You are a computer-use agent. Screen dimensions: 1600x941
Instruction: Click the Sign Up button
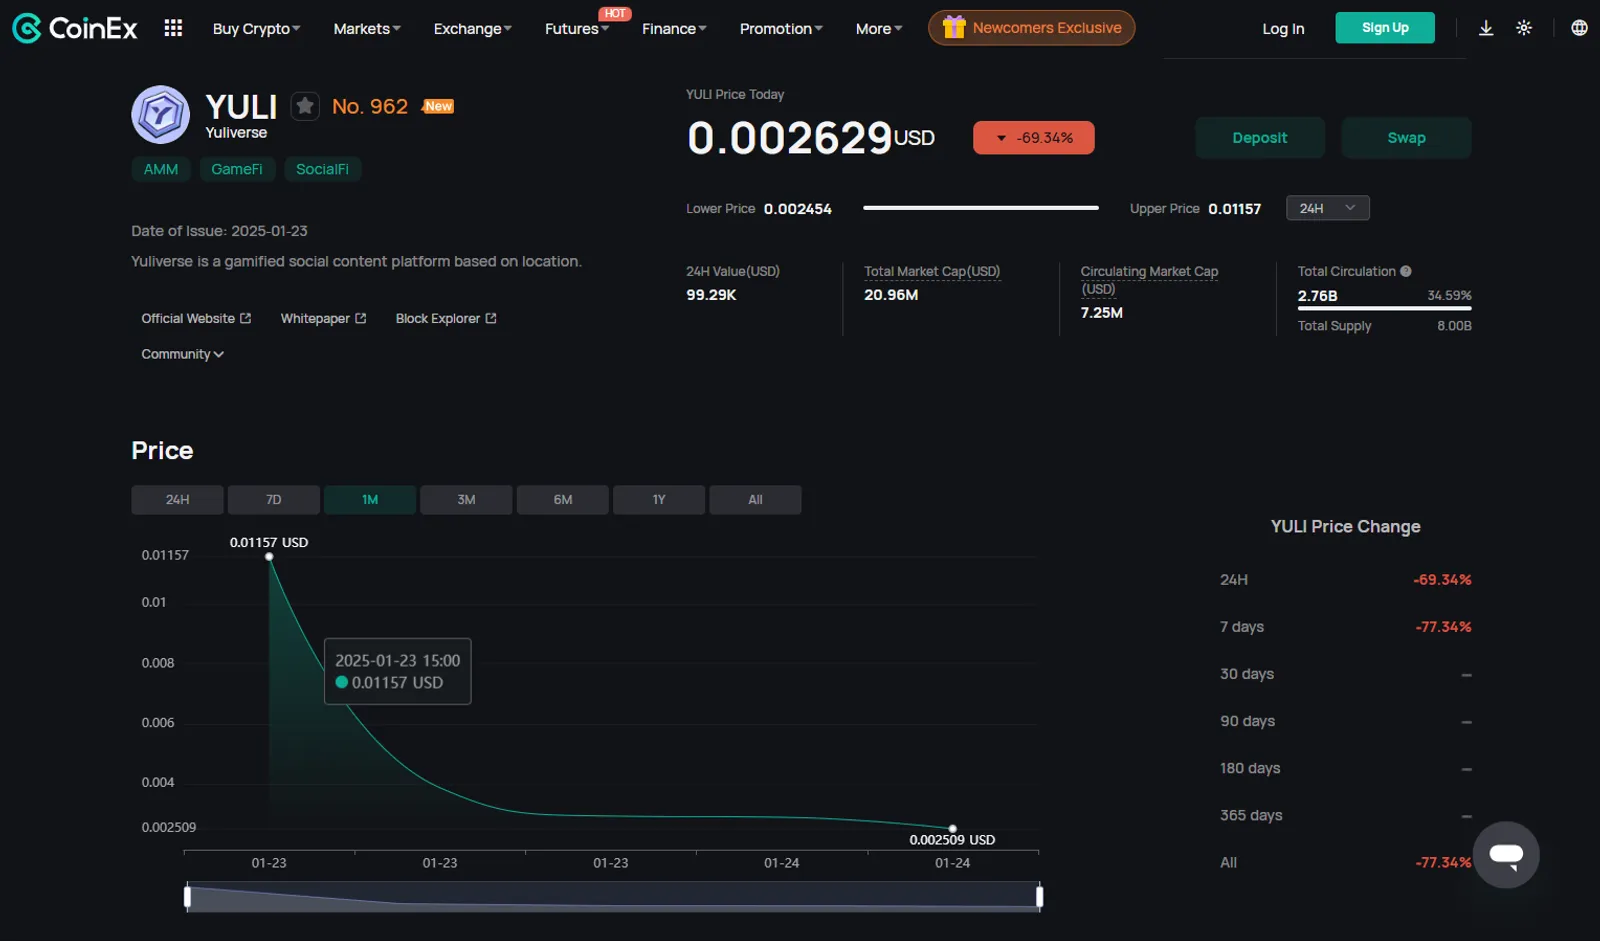click(x=1385, y=28)
